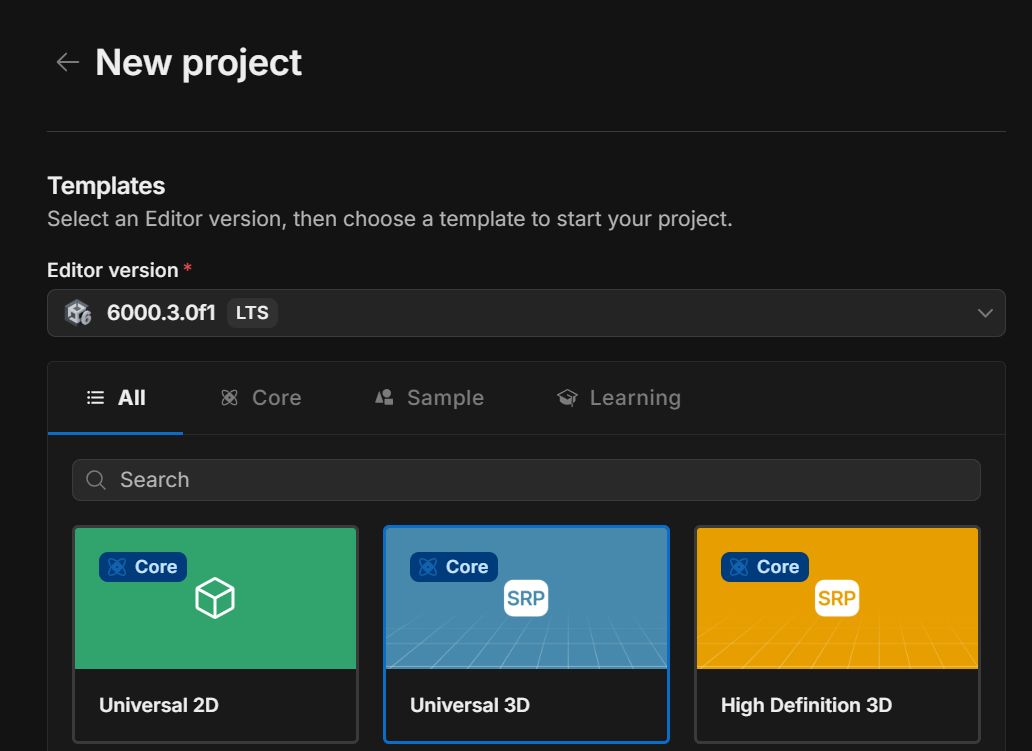Open the Editor version dropdown

coord(526,313)
